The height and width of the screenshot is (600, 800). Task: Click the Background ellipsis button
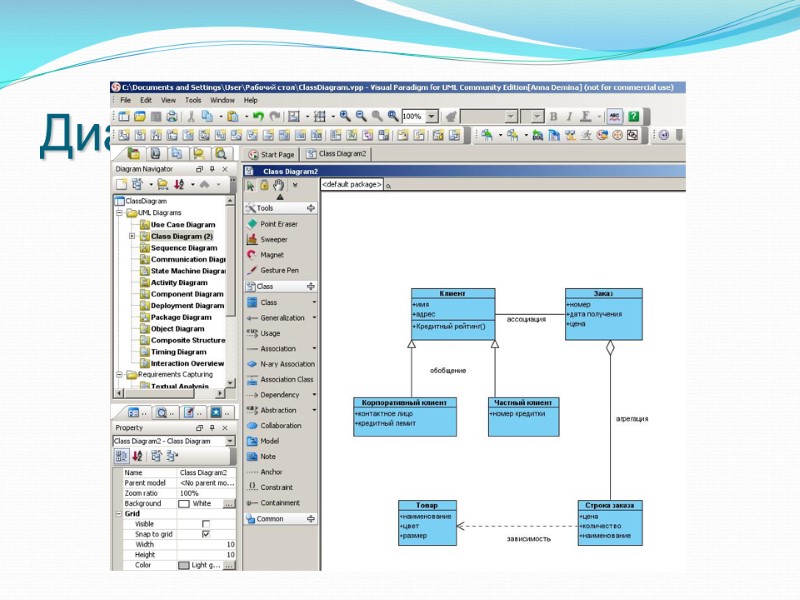coord(229,504)
